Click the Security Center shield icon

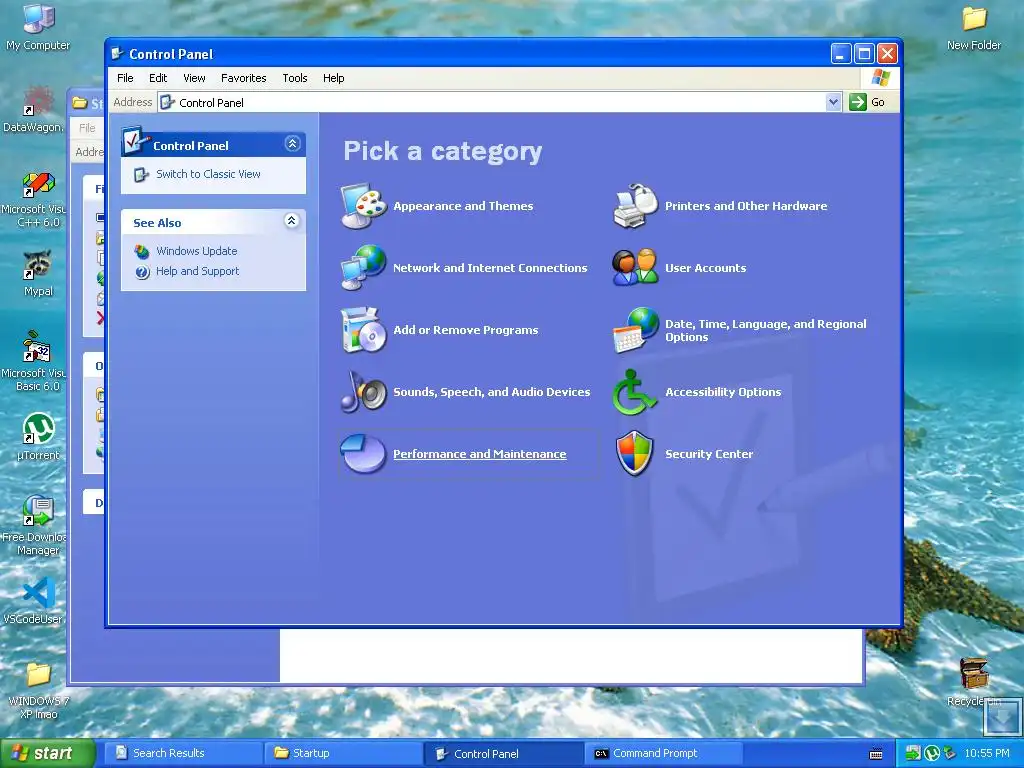pyautogui.click(x=635, y=453)
